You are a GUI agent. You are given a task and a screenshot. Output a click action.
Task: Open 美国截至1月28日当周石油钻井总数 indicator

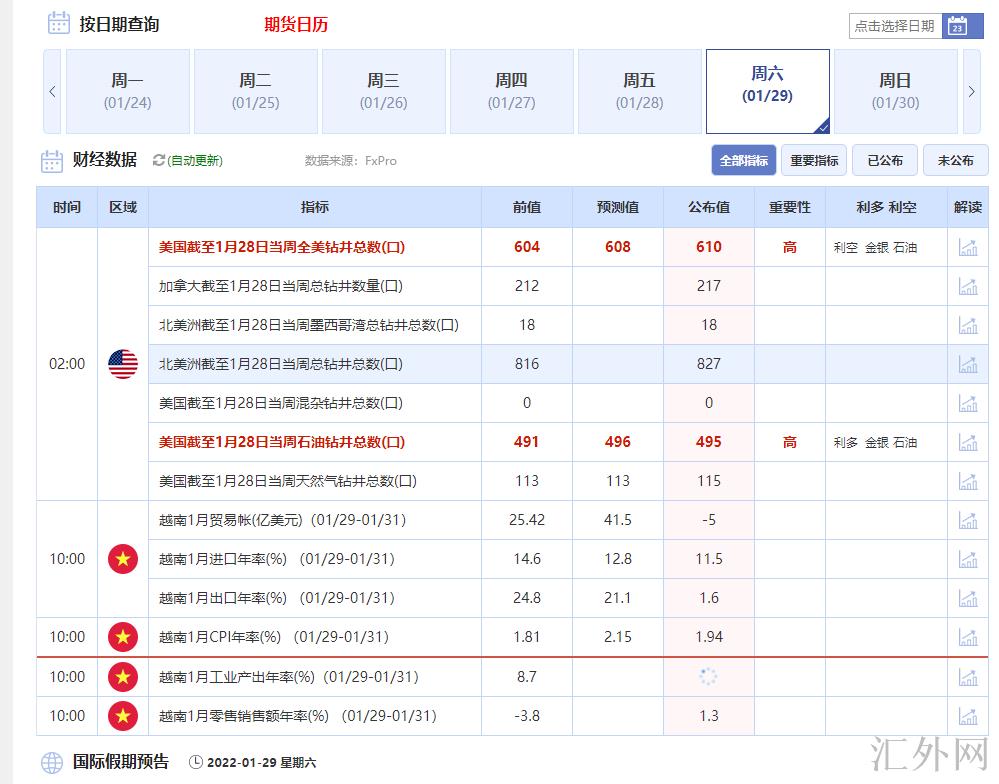[282, 442]
